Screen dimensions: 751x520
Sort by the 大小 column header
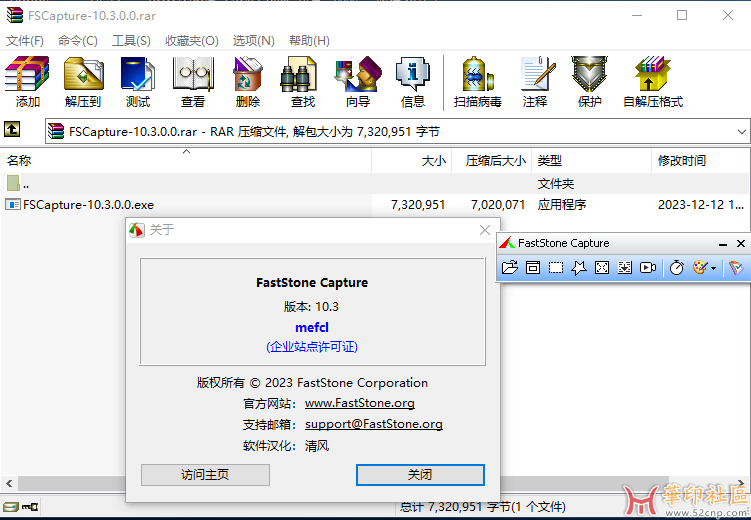pos(433,160)
